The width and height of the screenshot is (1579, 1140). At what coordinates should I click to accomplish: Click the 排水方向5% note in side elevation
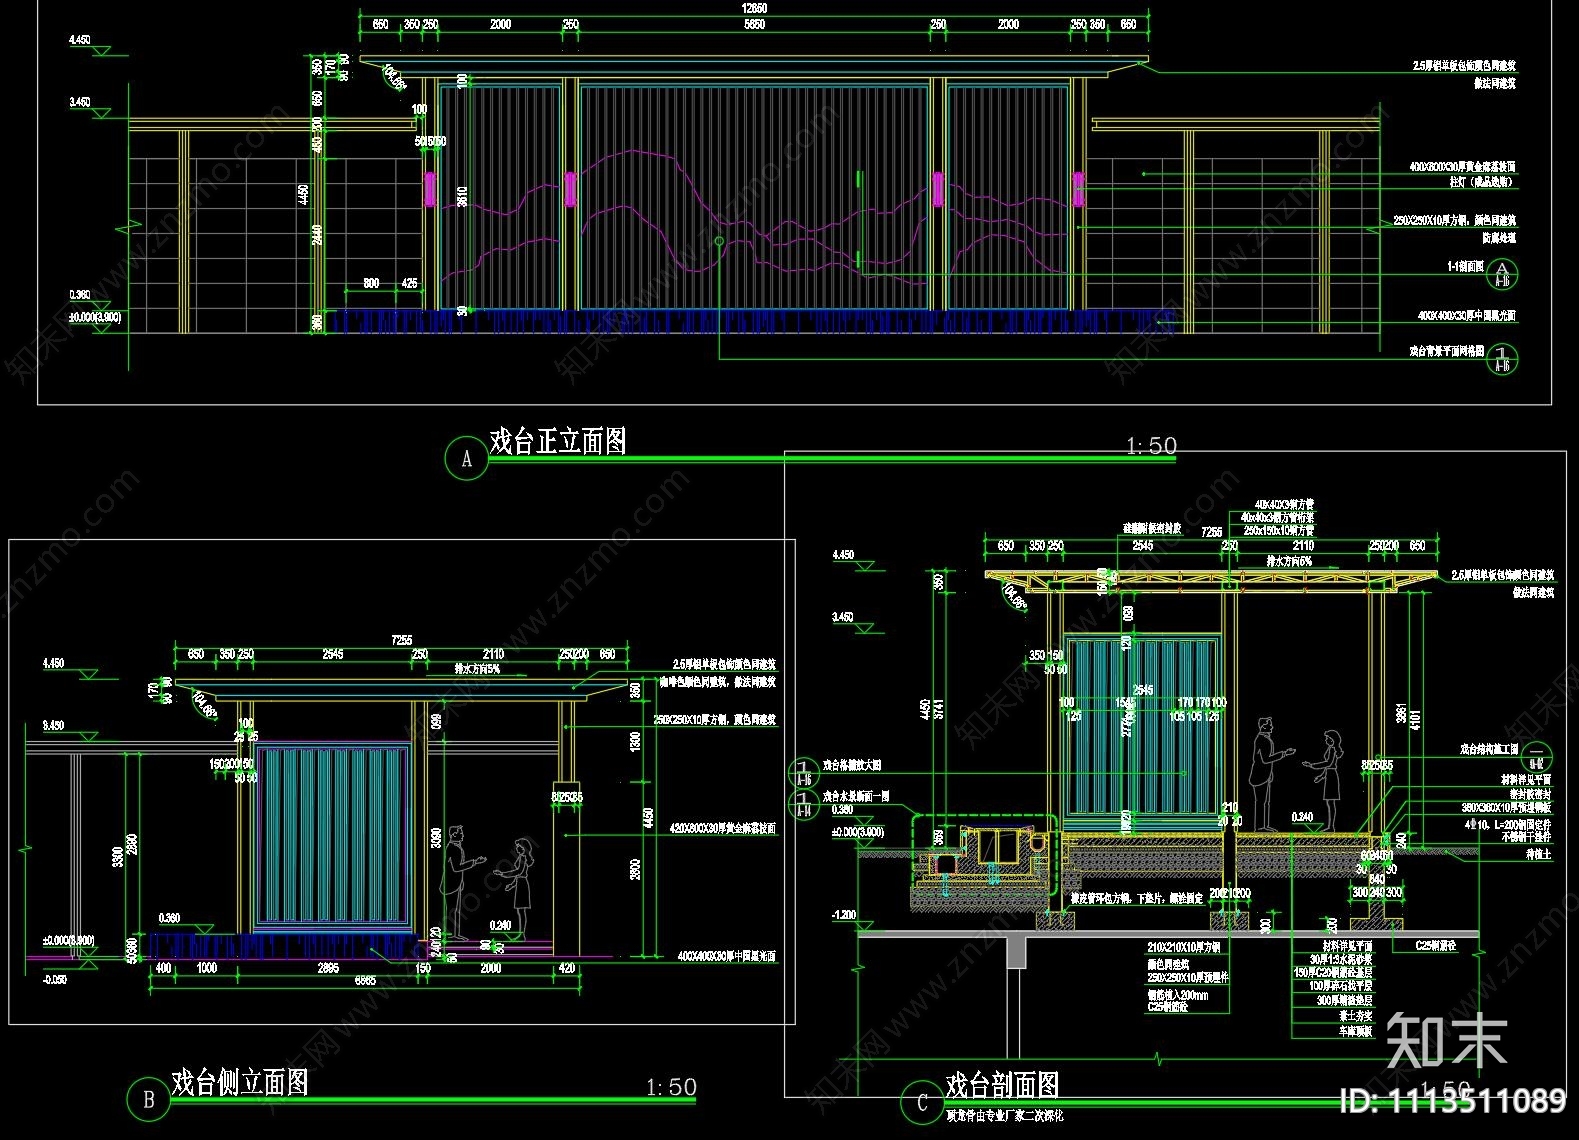[x=478, y=670]
